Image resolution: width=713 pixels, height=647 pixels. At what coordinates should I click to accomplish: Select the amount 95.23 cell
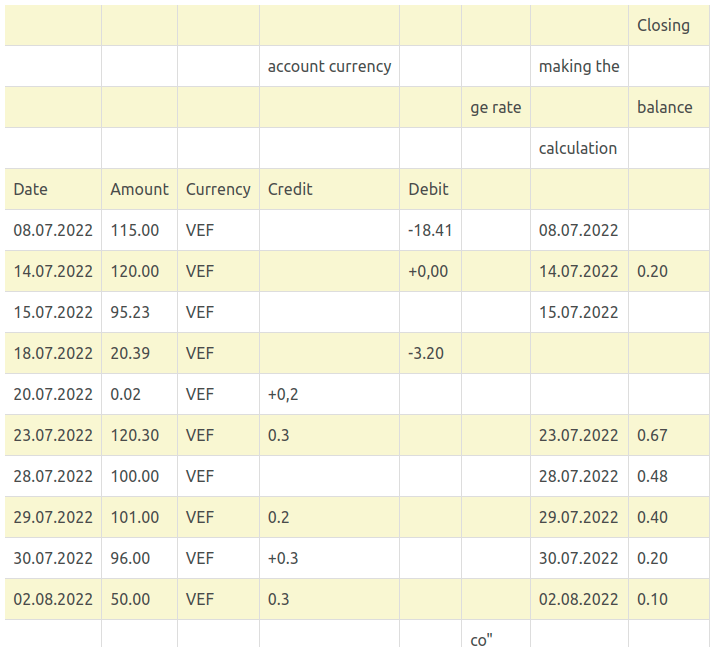131,312
